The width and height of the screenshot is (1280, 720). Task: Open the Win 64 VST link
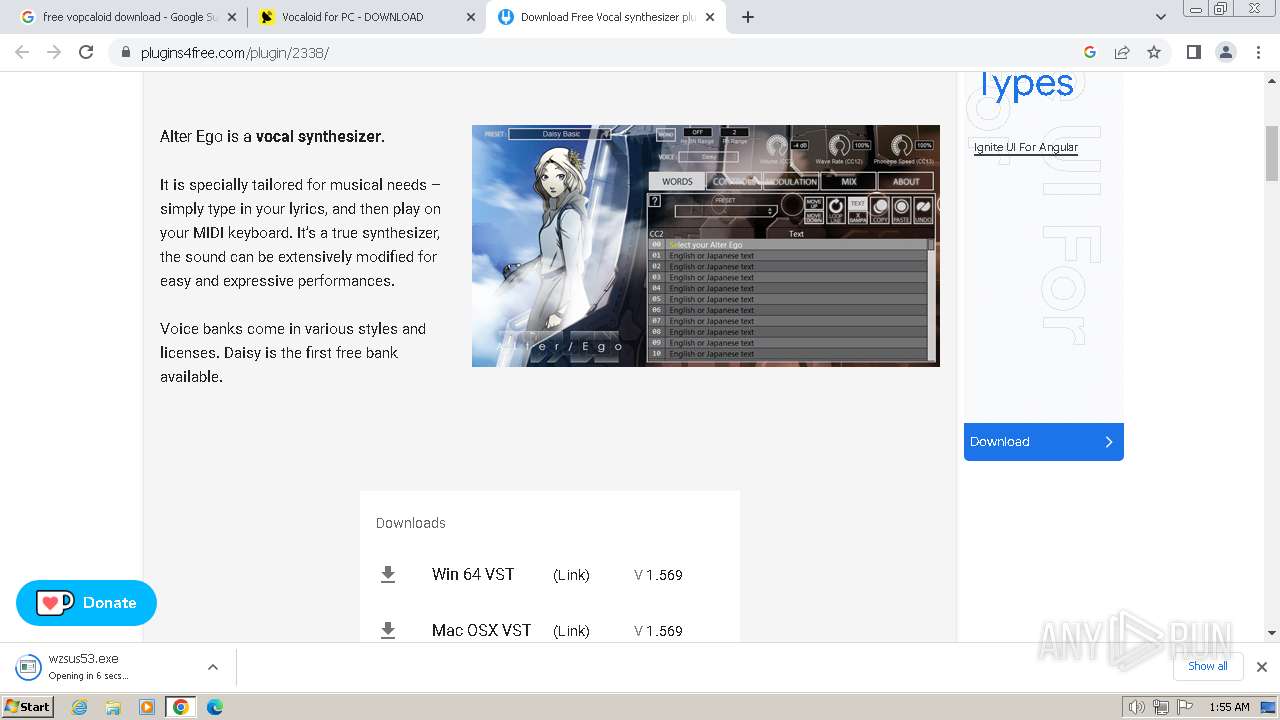coord(571,575)
